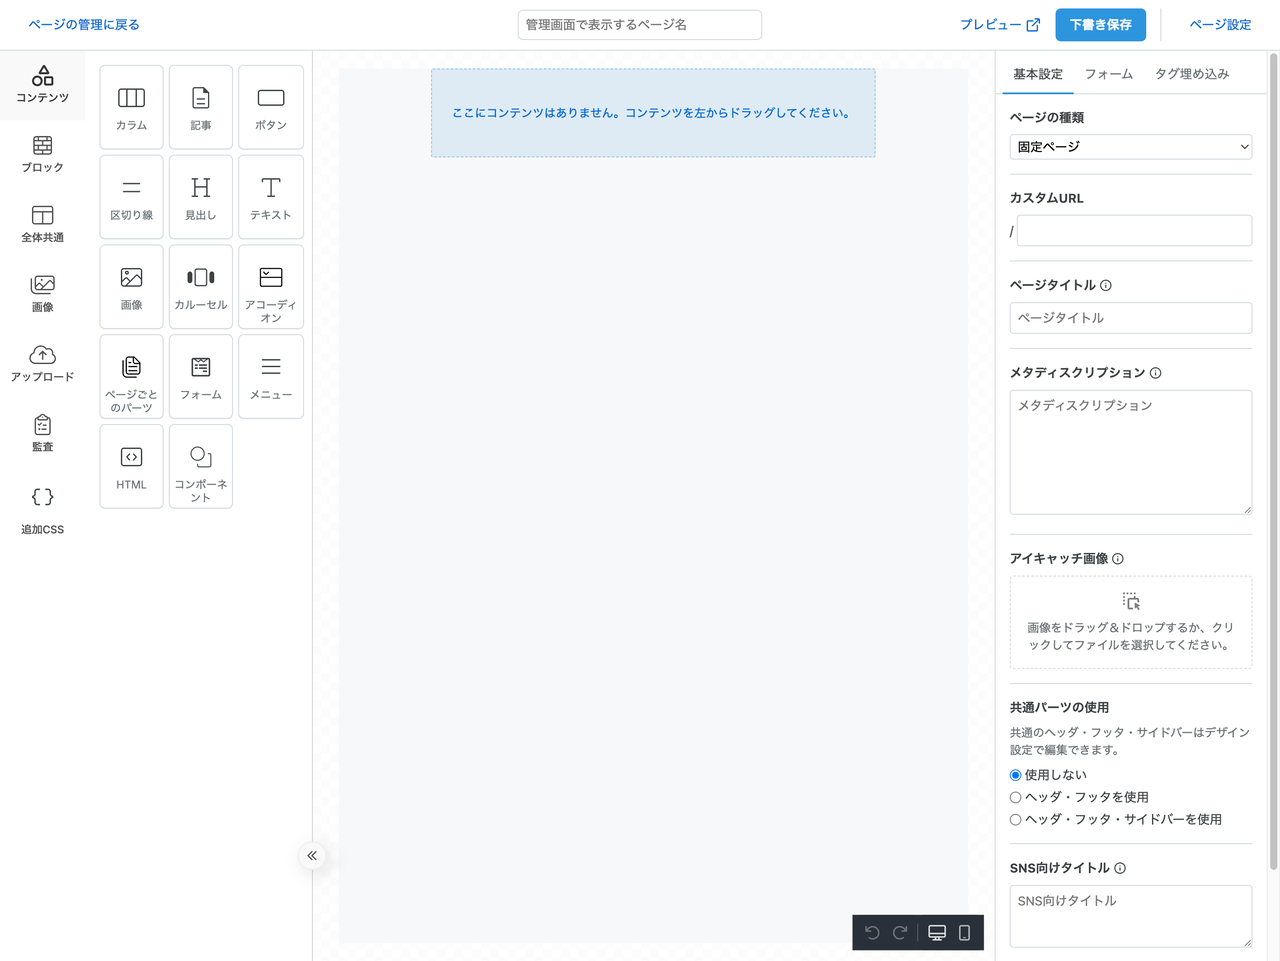The height and width of the screenshot is (961, 1280).
Task: Open the 画像 panel in left sidebar
Action: coord(42,290)
